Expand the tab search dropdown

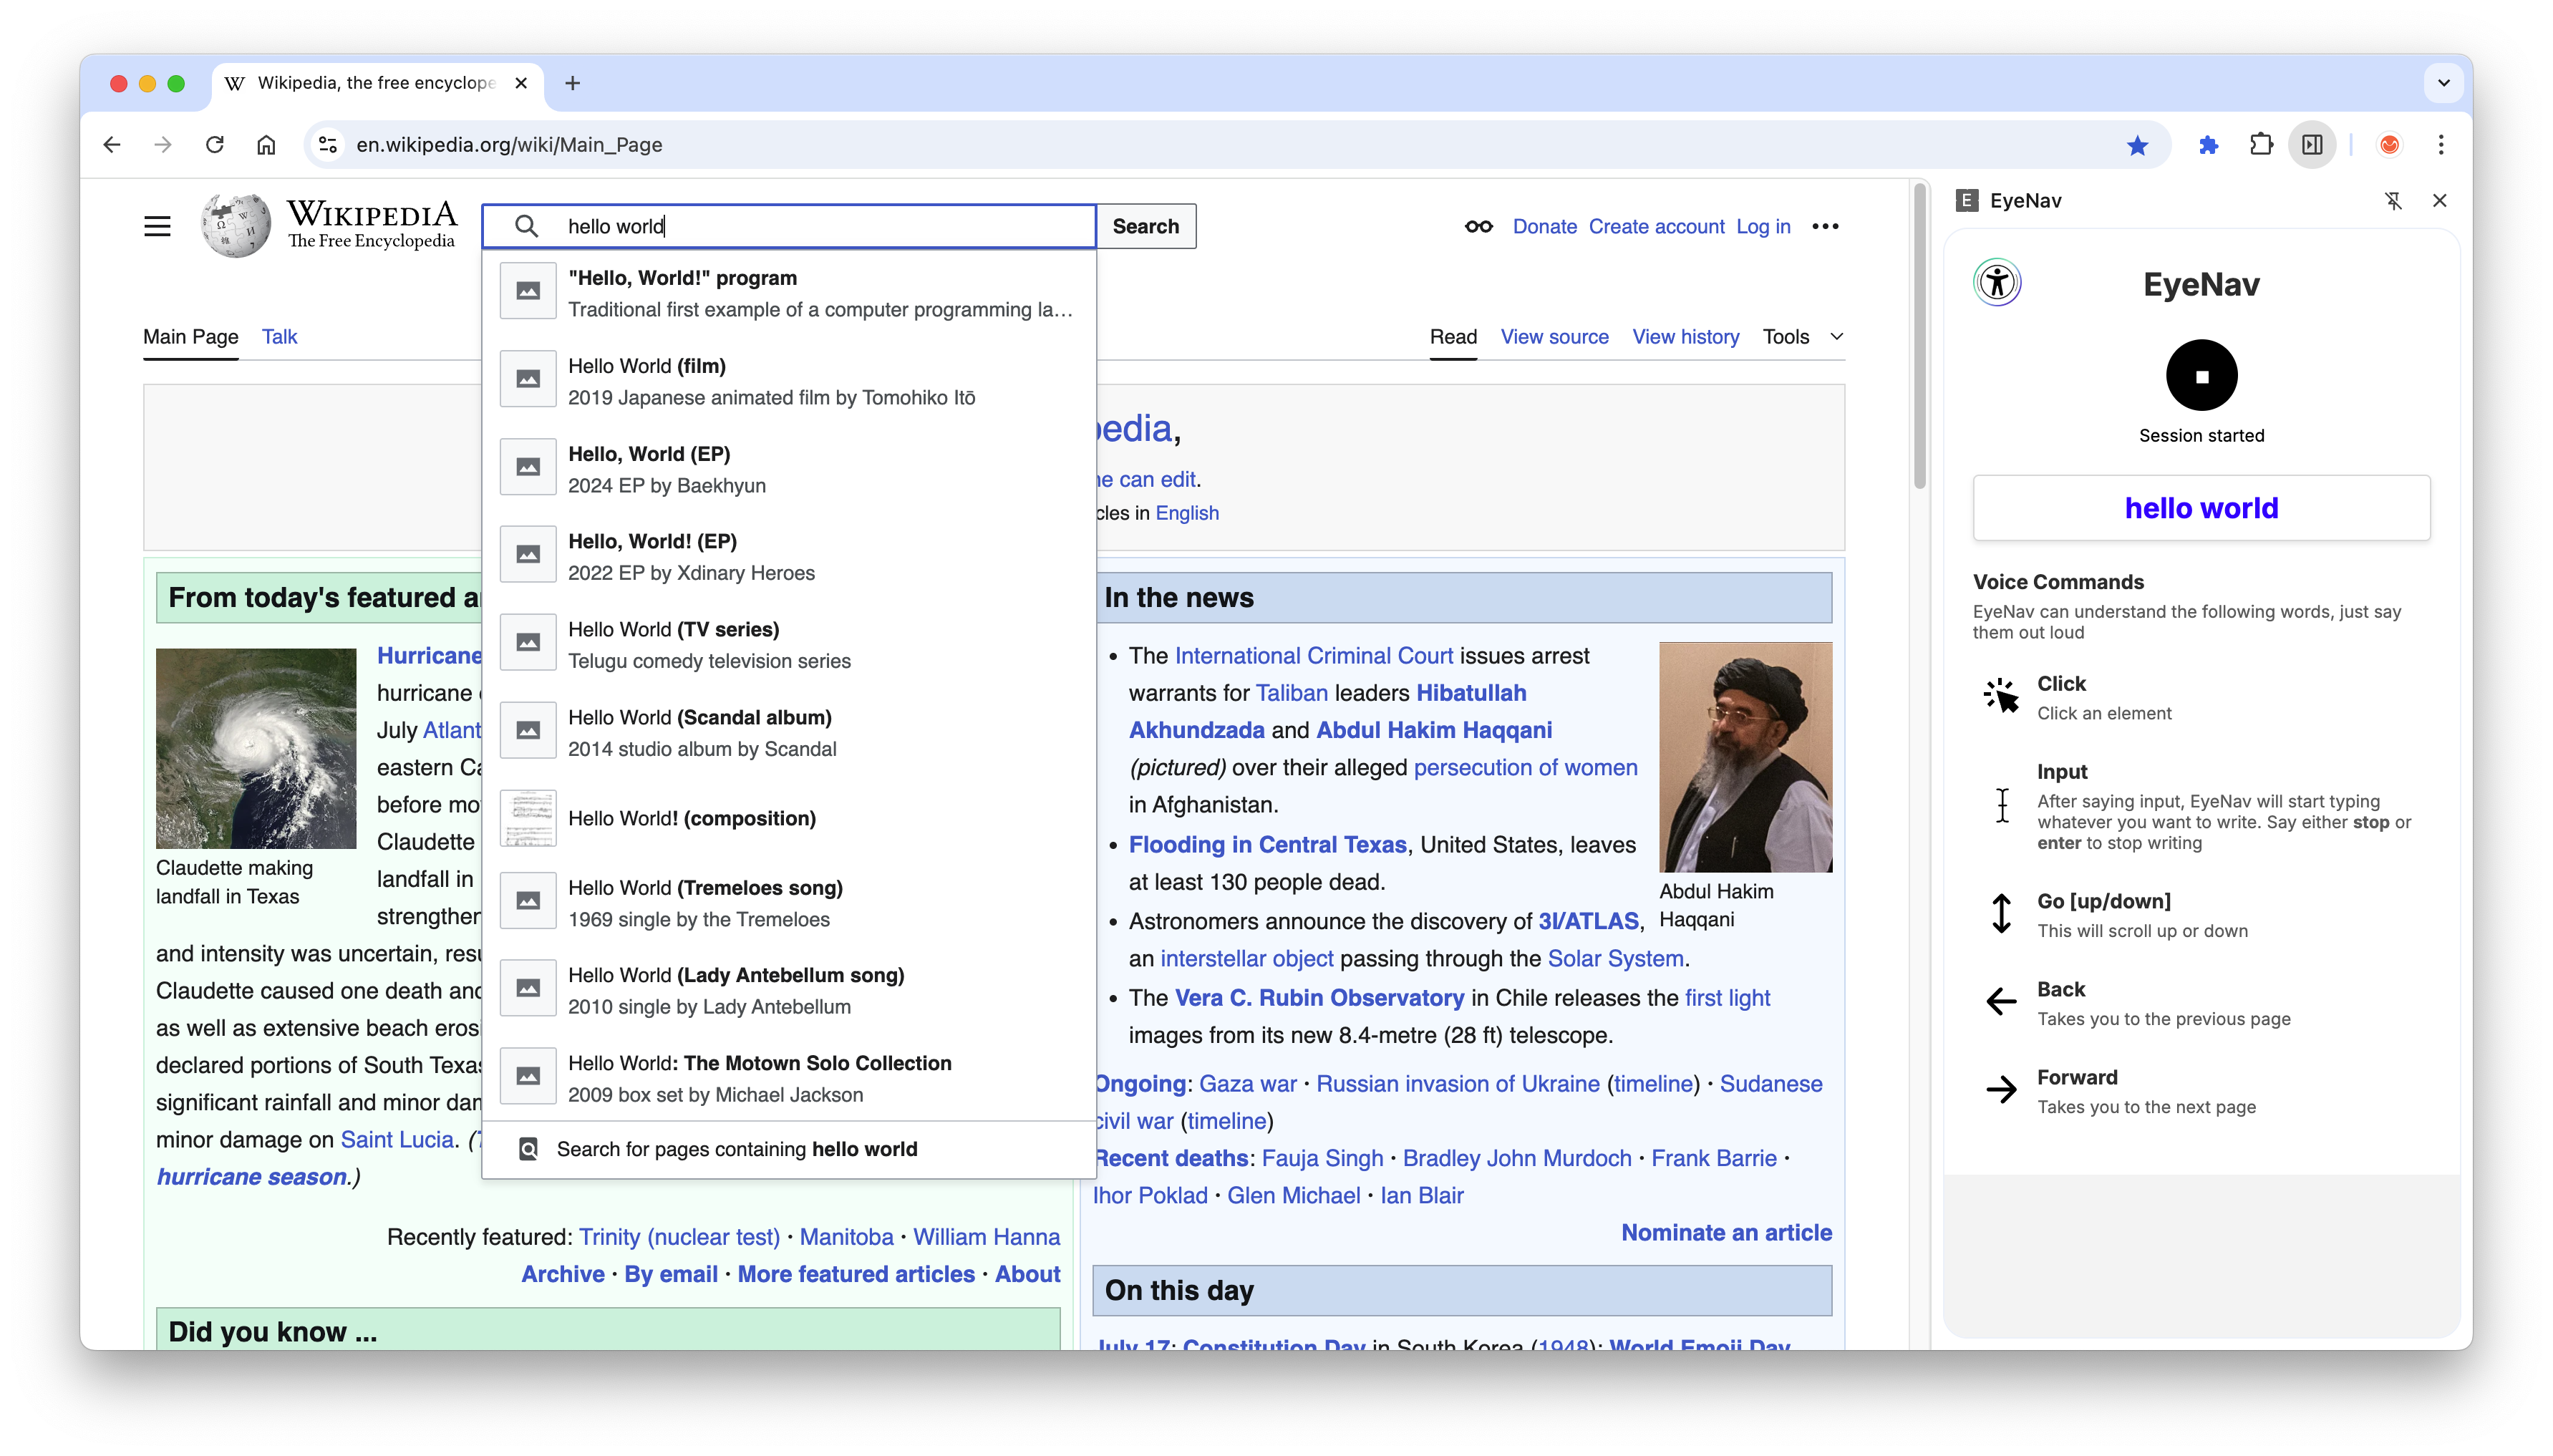click(x=2443, y=83)
